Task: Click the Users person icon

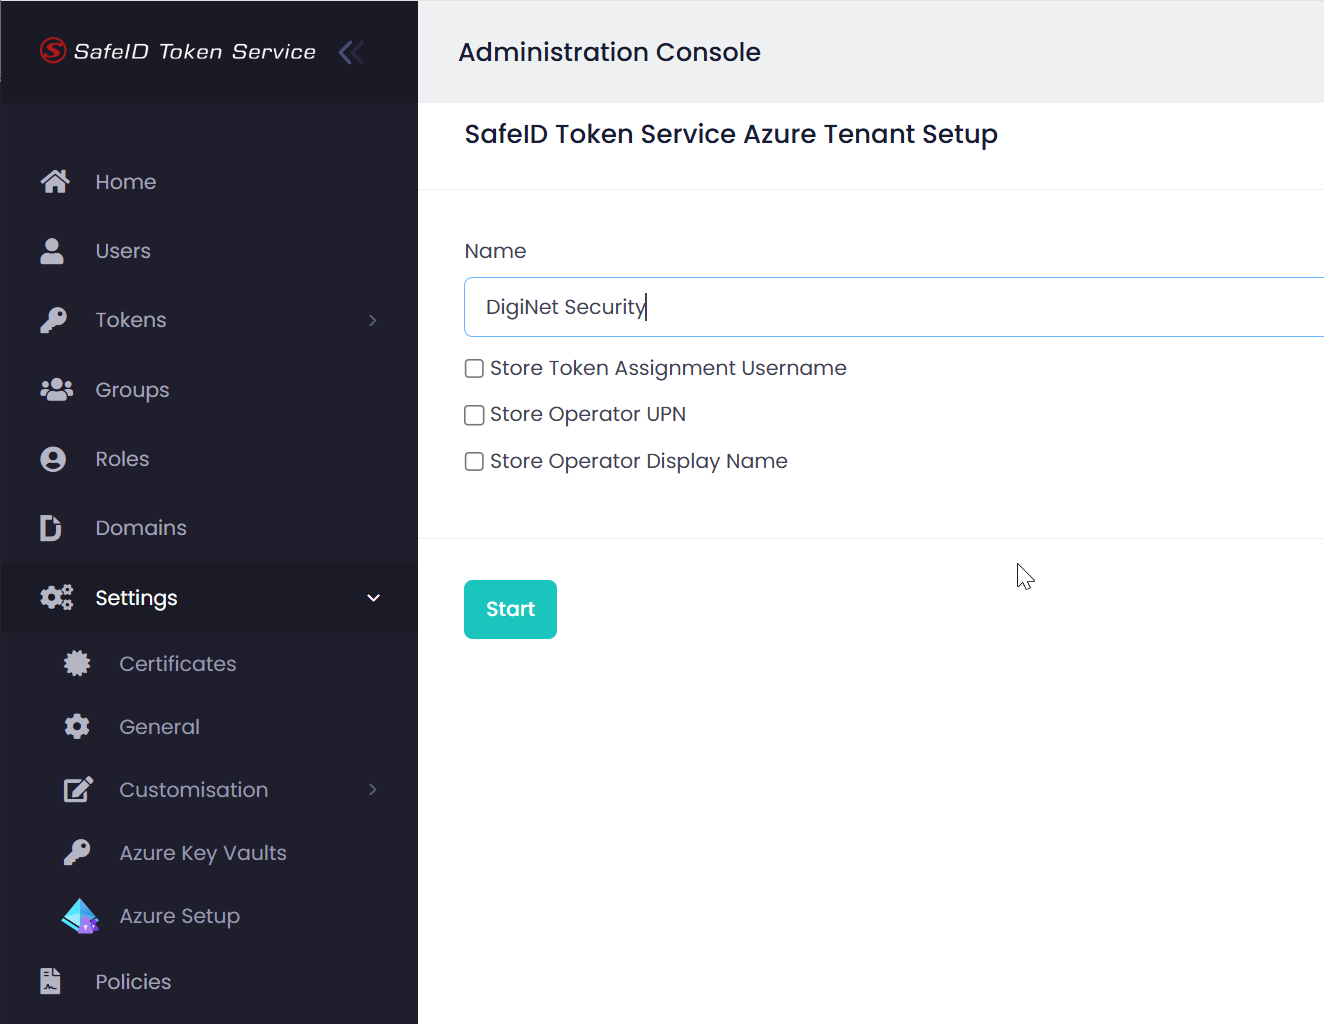Action: coord(52,251)
